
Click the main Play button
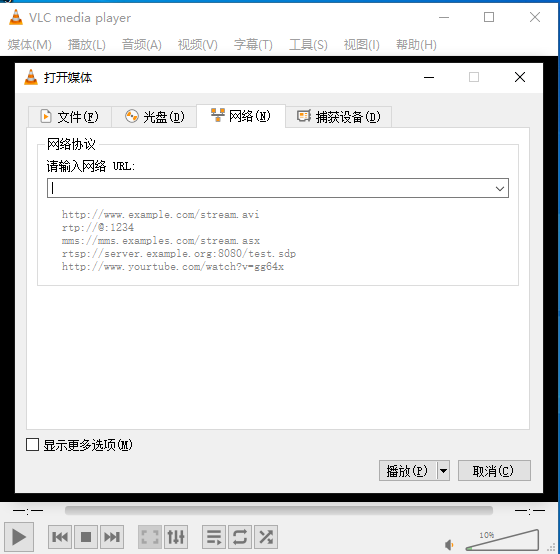(19, 536)
